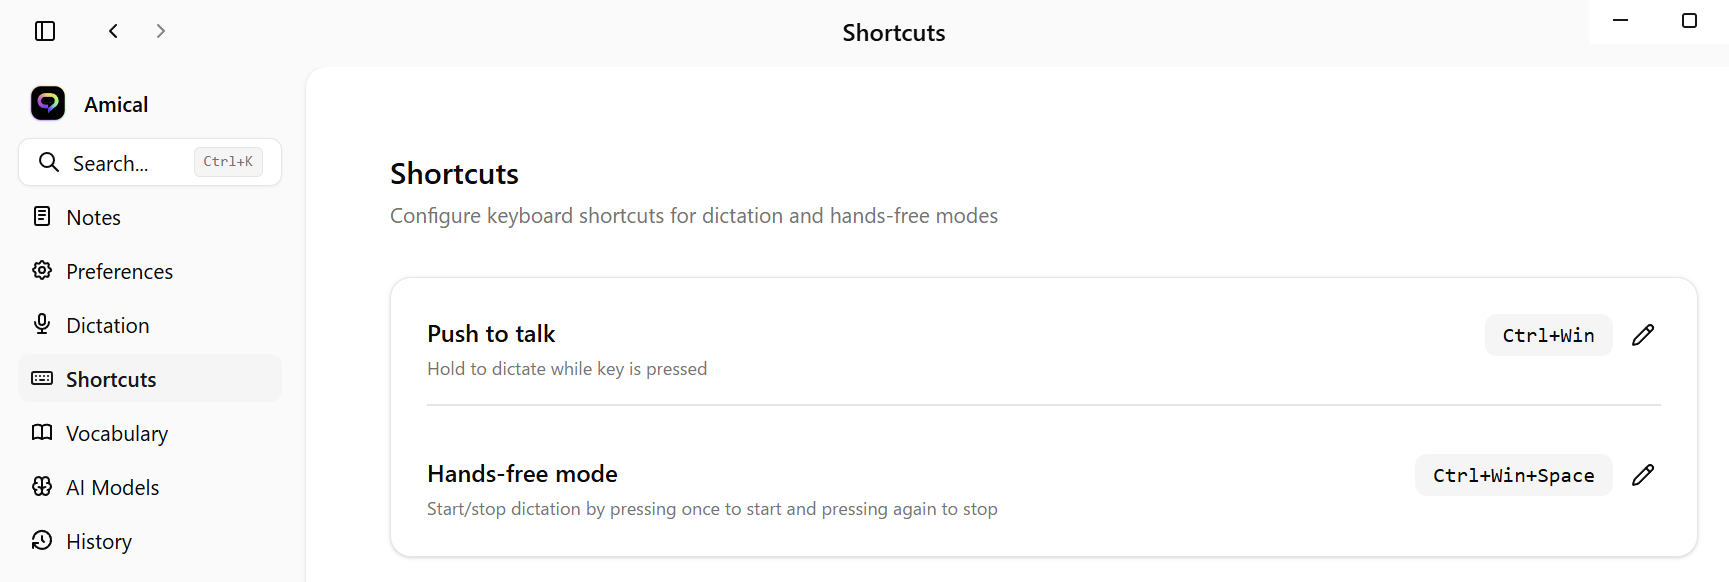Select Preferences in the sidebar
1729x582 pixels.
coord(118,270)
